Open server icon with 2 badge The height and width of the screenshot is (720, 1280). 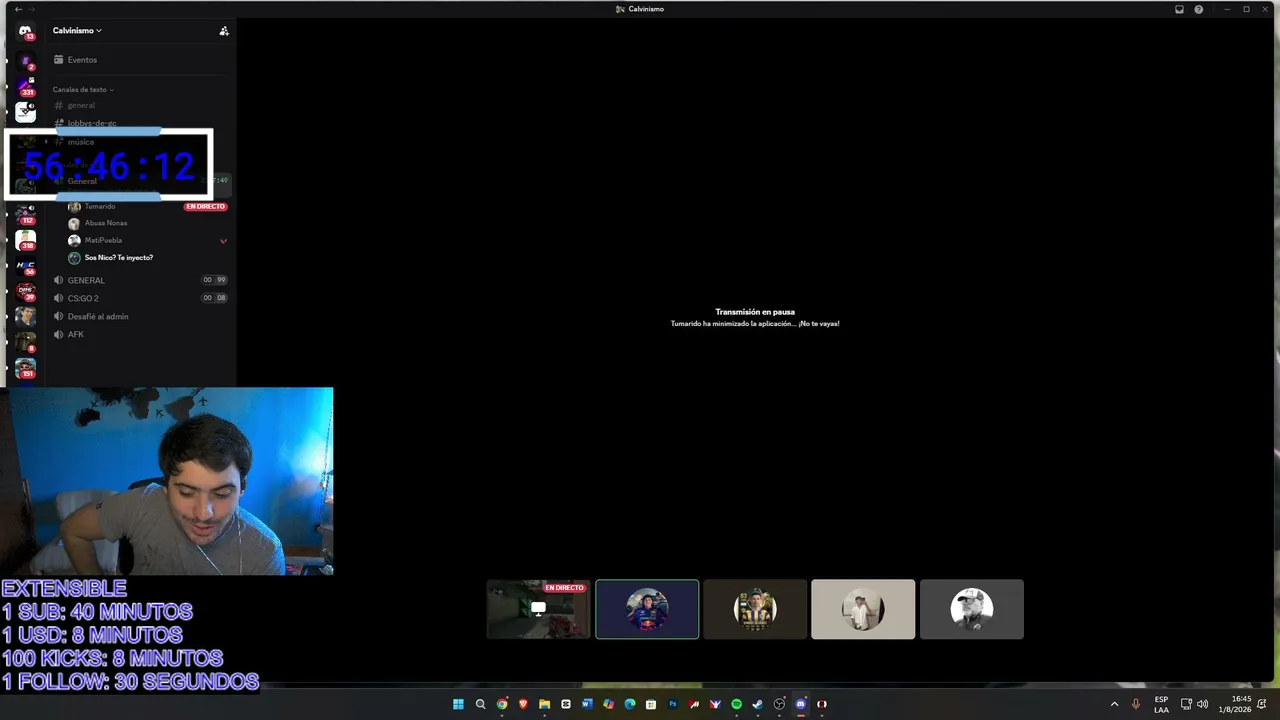pos(26,62)
